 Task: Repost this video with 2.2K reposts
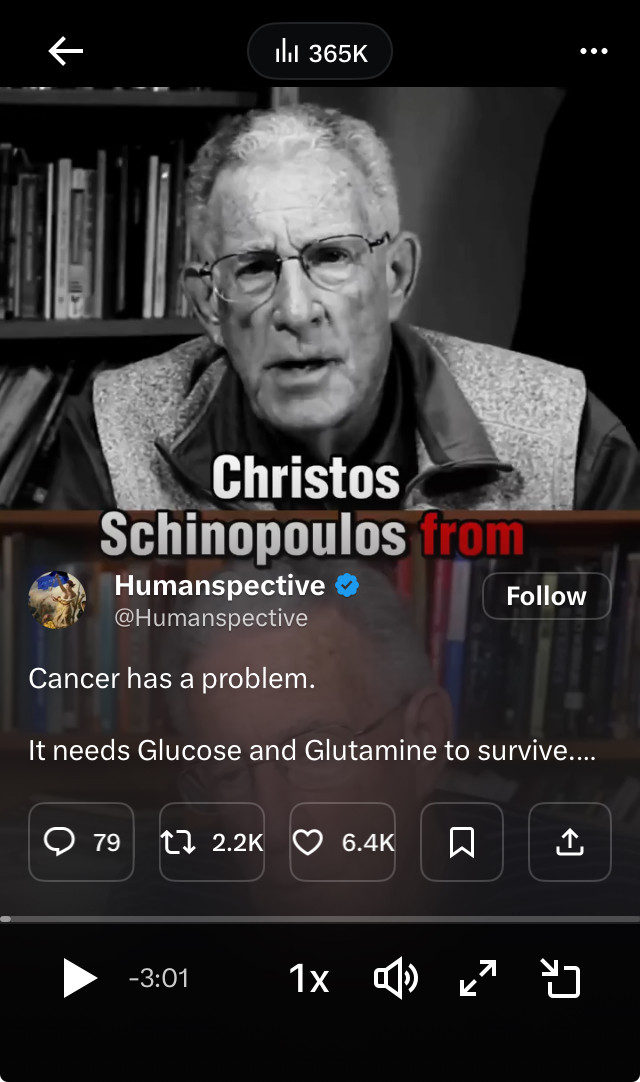[x=212, y=842]
